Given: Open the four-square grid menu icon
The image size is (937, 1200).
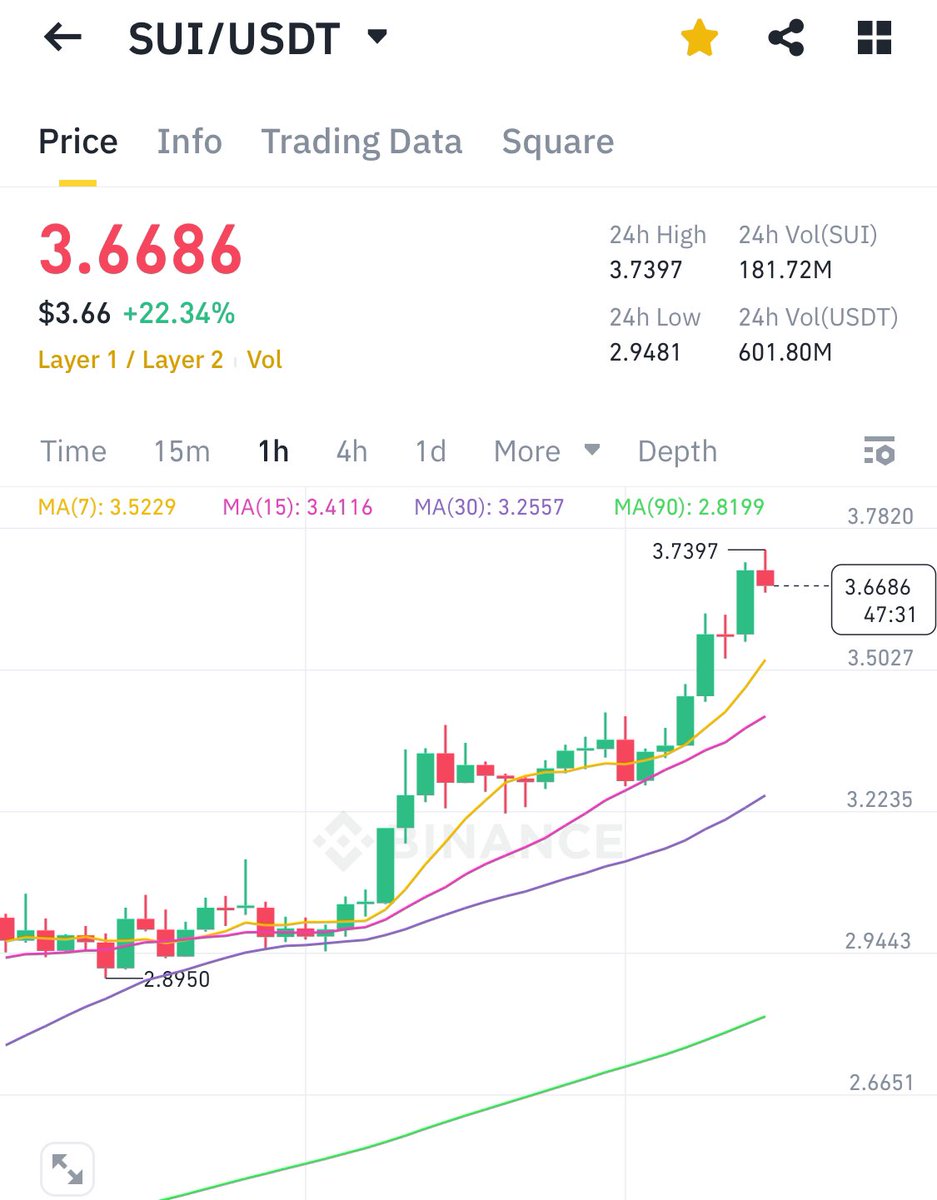Looking at the screenshot, I should click(874, 39).
